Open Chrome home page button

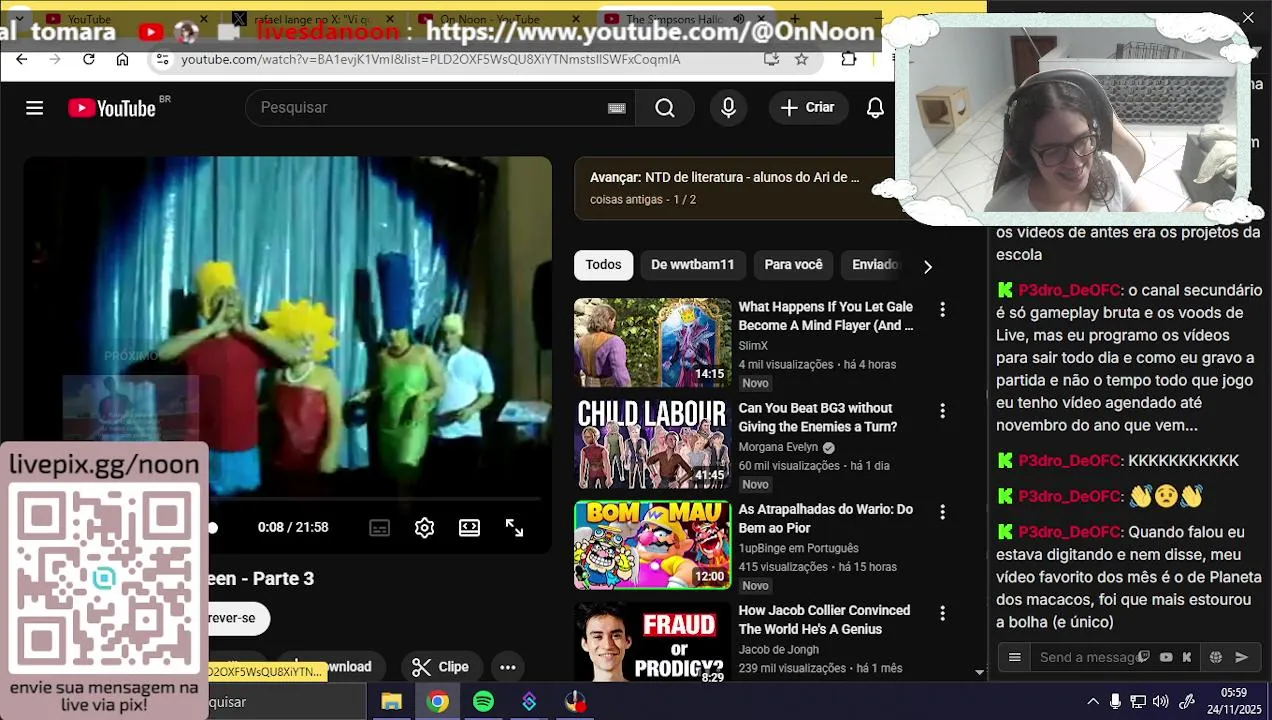coord(122,59)
